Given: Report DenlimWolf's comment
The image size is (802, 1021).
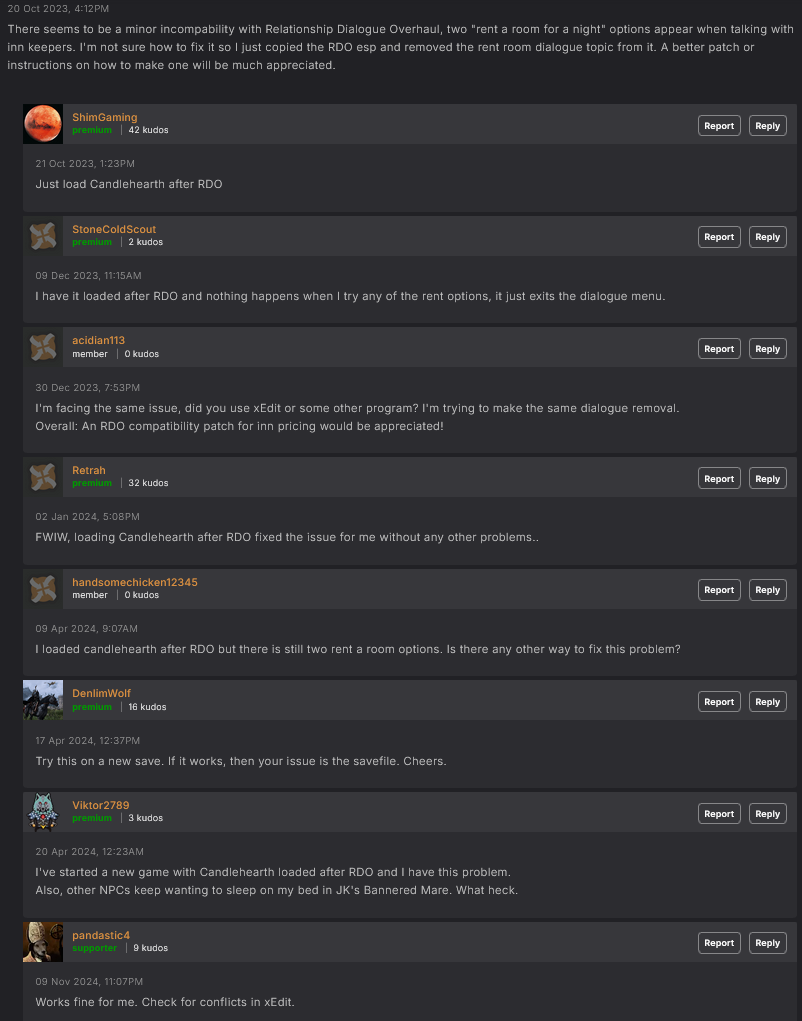Looking at the screenshot, I should [719, 702].
